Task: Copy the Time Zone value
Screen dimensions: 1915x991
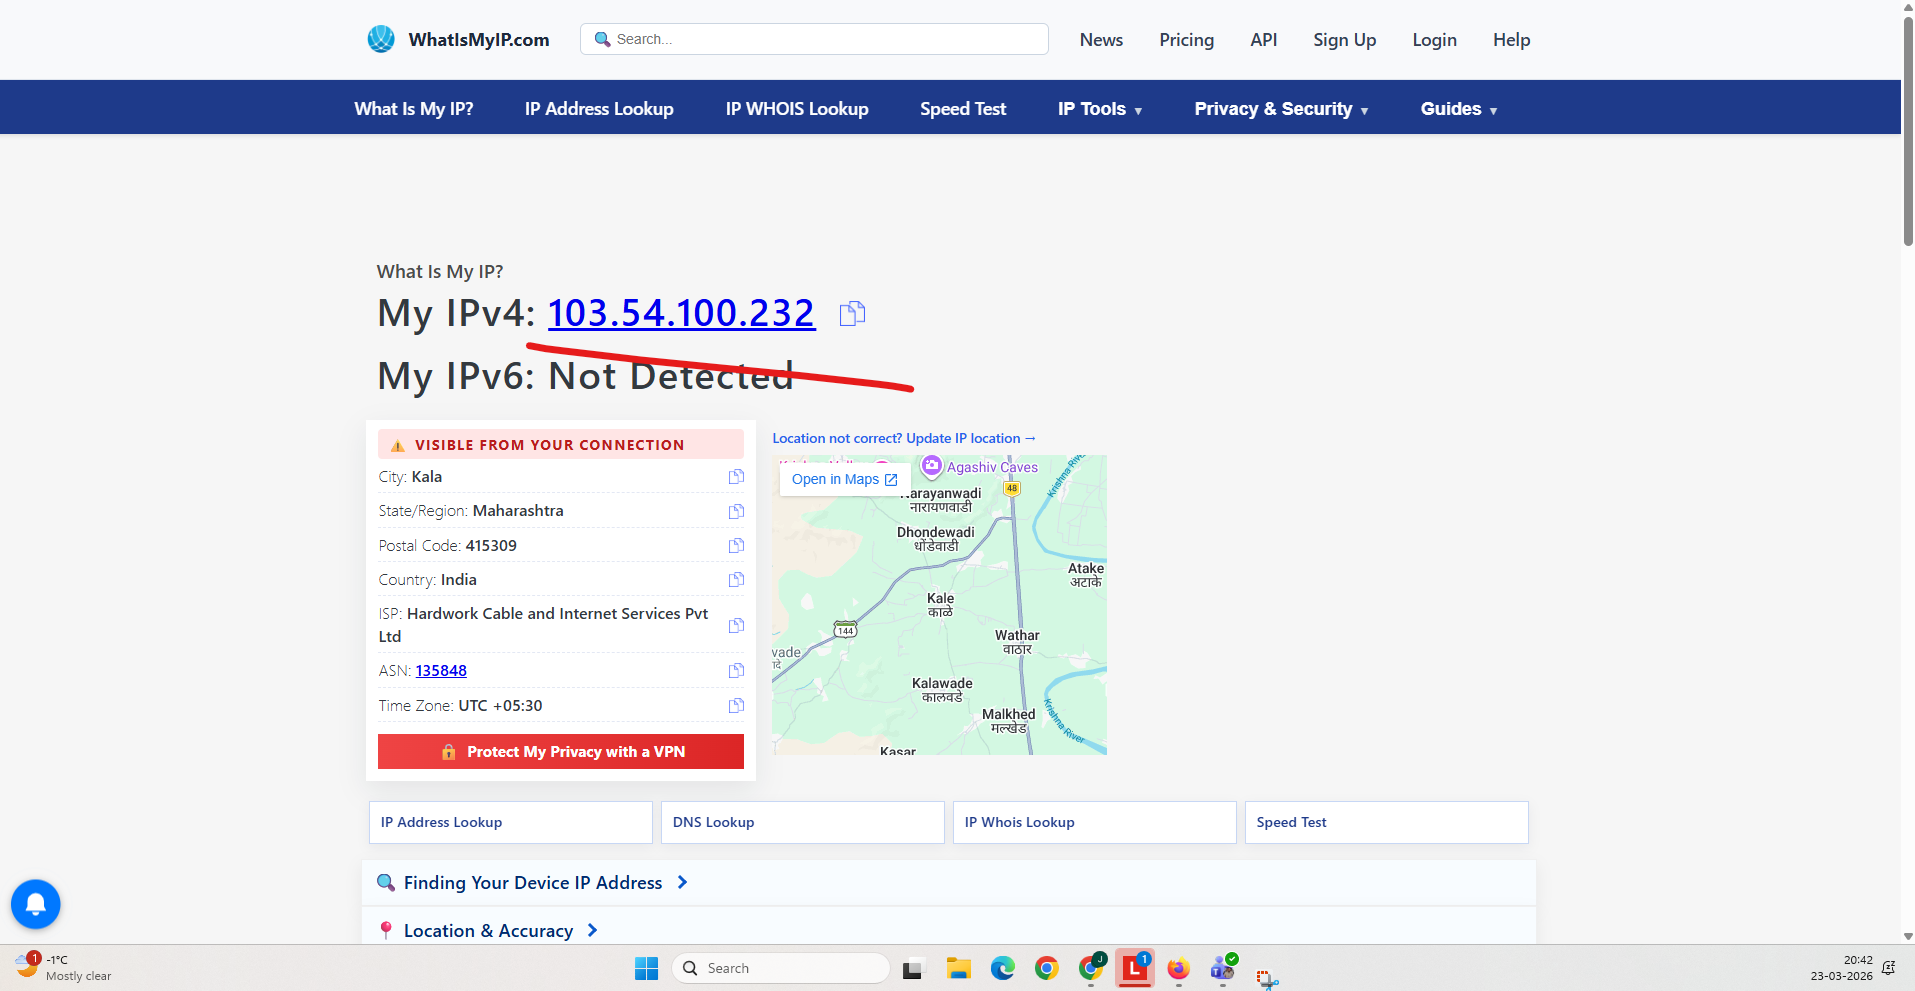Action: (736, 706)
